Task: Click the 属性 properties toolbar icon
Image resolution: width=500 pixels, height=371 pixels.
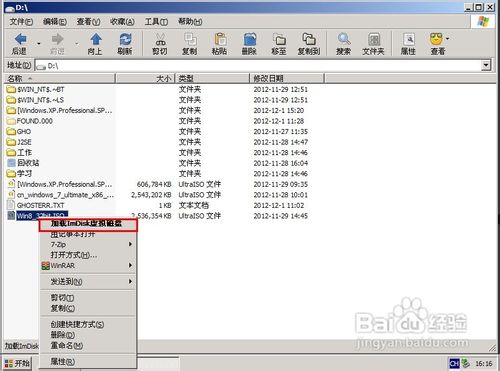Action: tap(409, 39)
